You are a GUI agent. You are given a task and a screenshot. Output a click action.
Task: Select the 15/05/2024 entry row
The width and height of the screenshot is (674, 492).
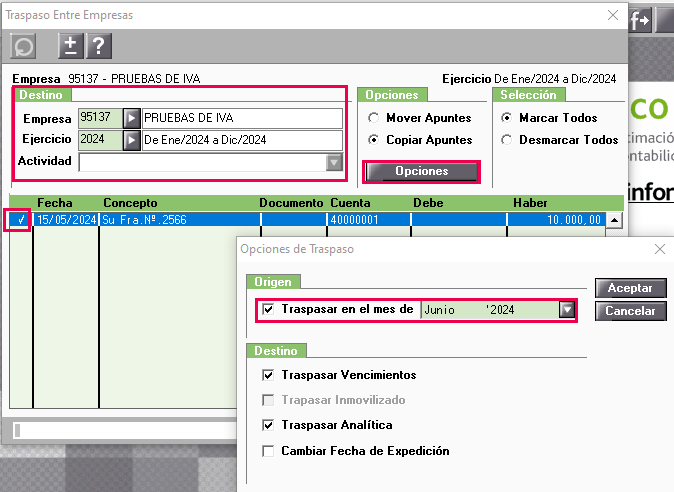[x=300, y=220]
